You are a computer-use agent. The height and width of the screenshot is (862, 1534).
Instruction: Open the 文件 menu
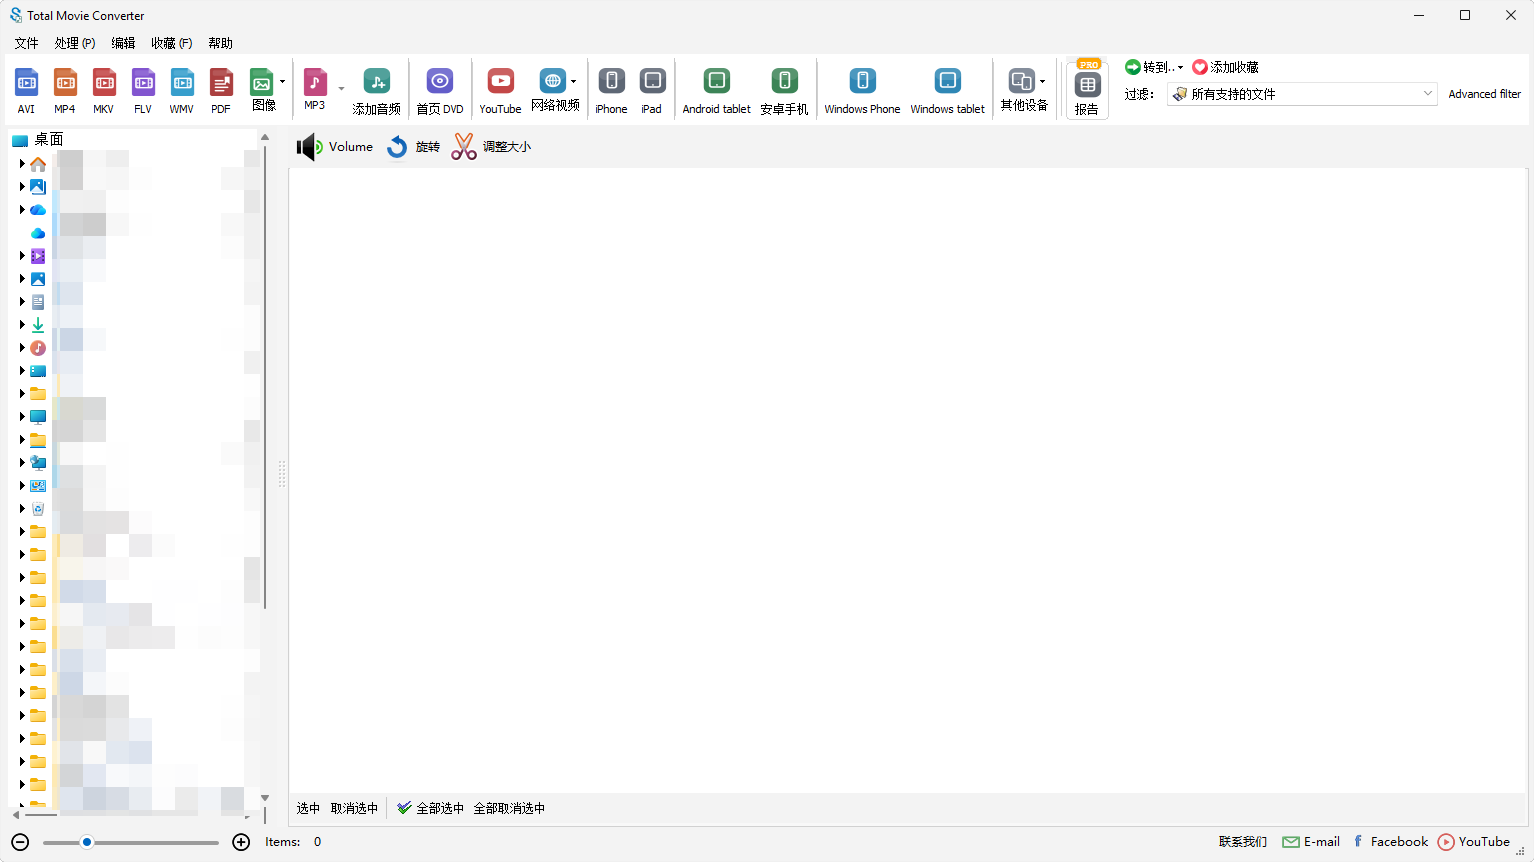[x=27, y=43]
